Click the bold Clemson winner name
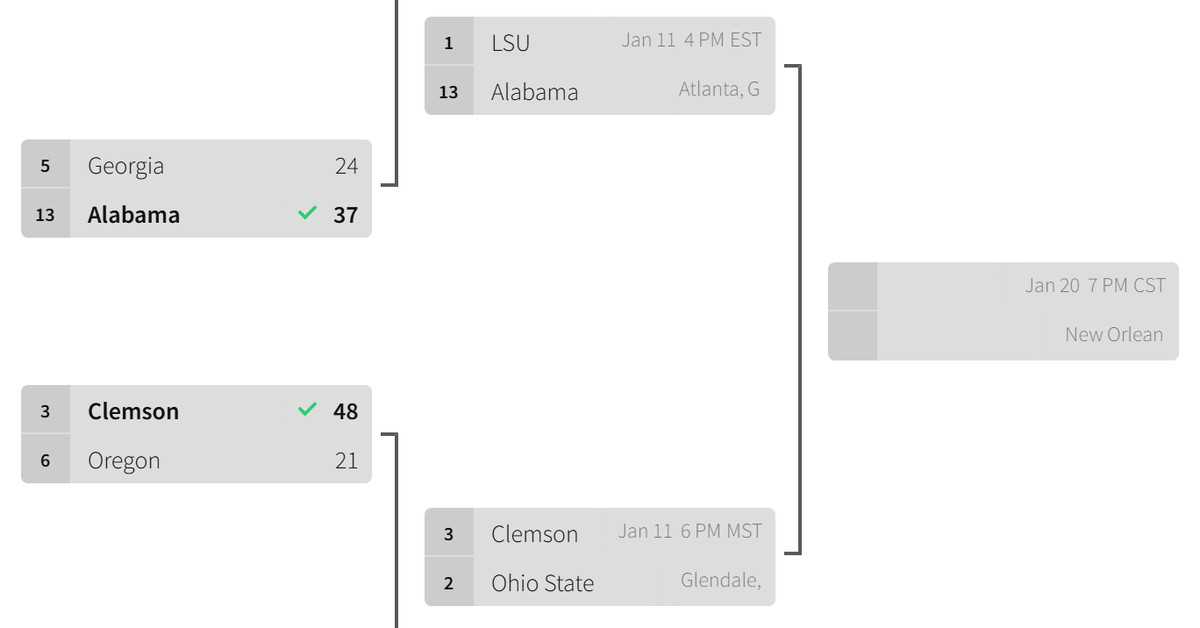 [x=133, y=411]
